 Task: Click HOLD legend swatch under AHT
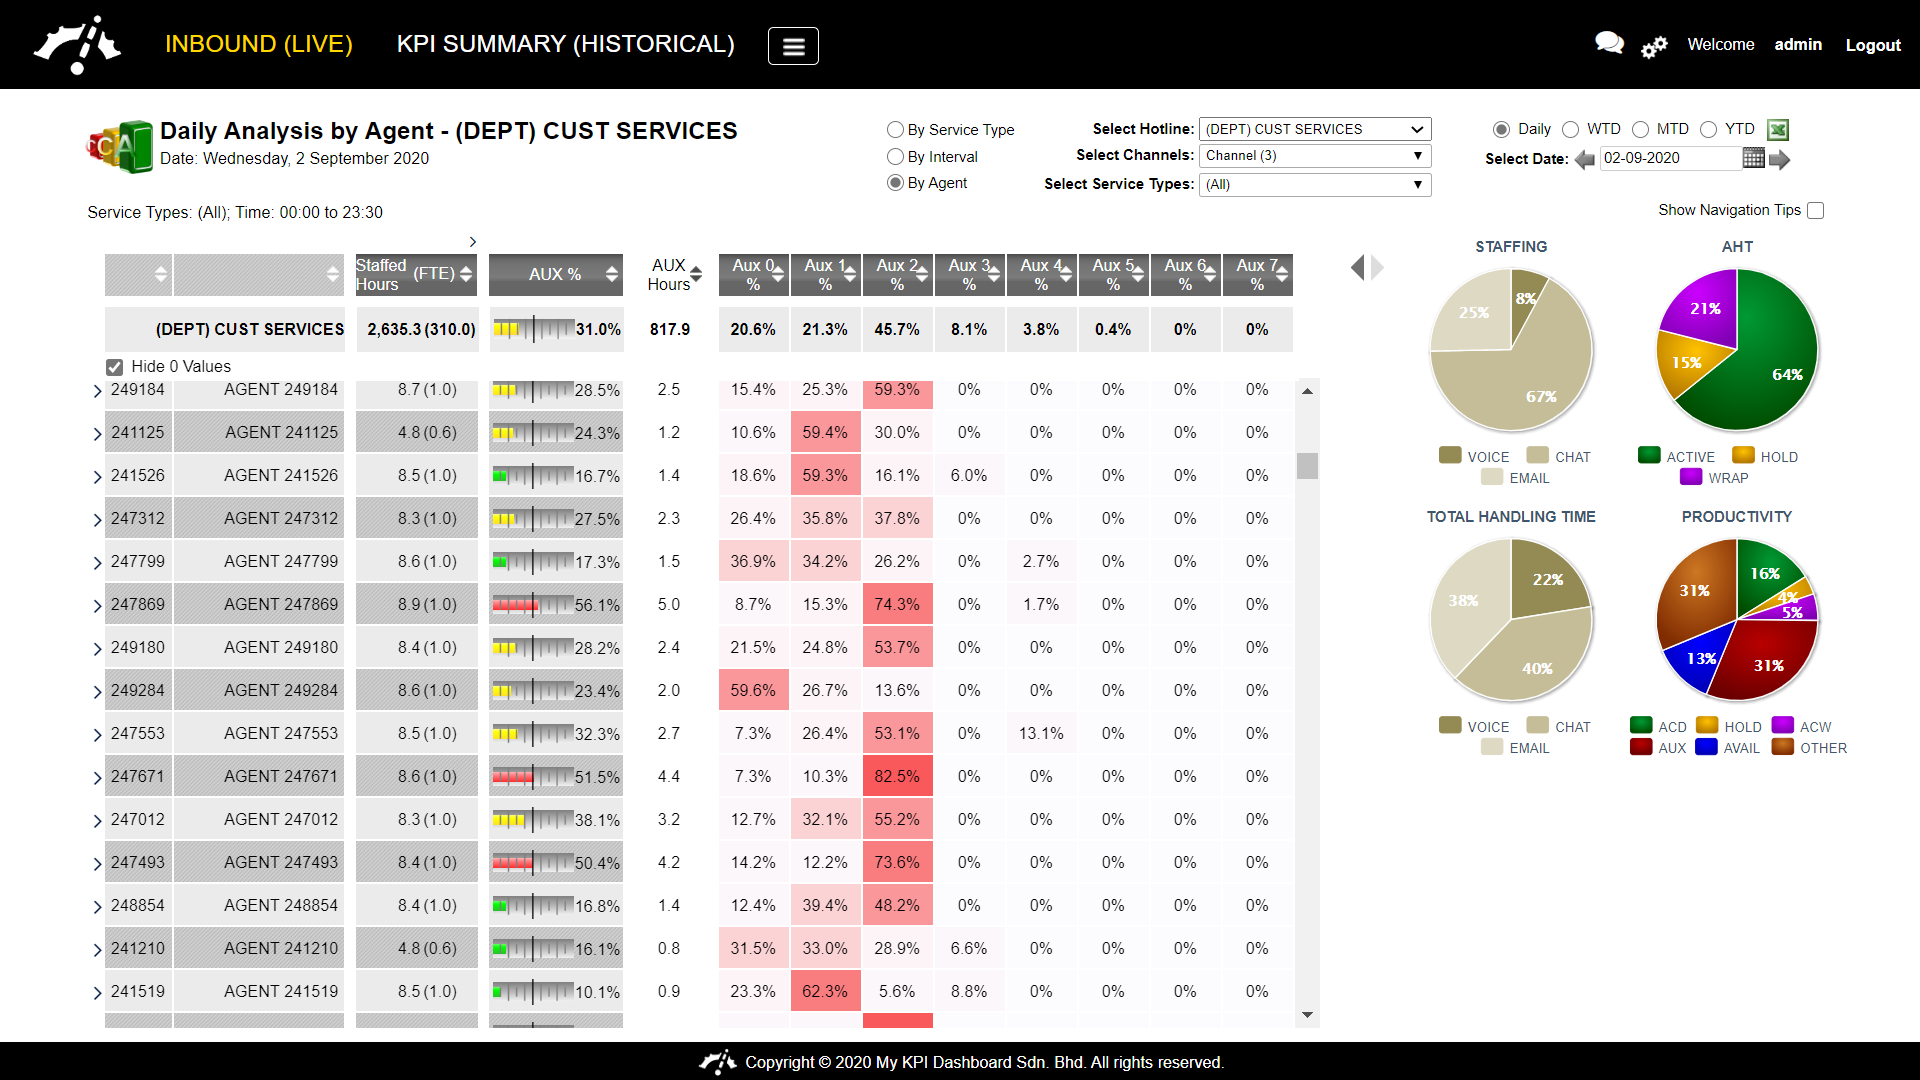pyautogui.click(x=1743, y=456)
